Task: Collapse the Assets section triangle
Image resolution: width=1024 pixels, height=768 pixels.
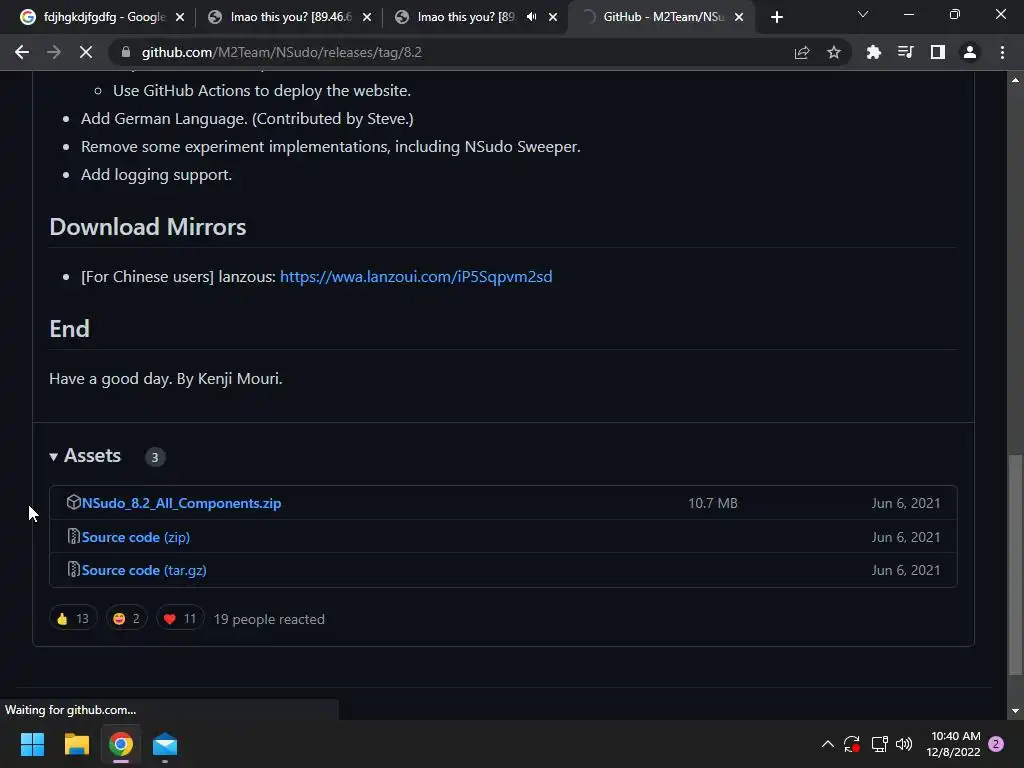Action: point(54,456)
